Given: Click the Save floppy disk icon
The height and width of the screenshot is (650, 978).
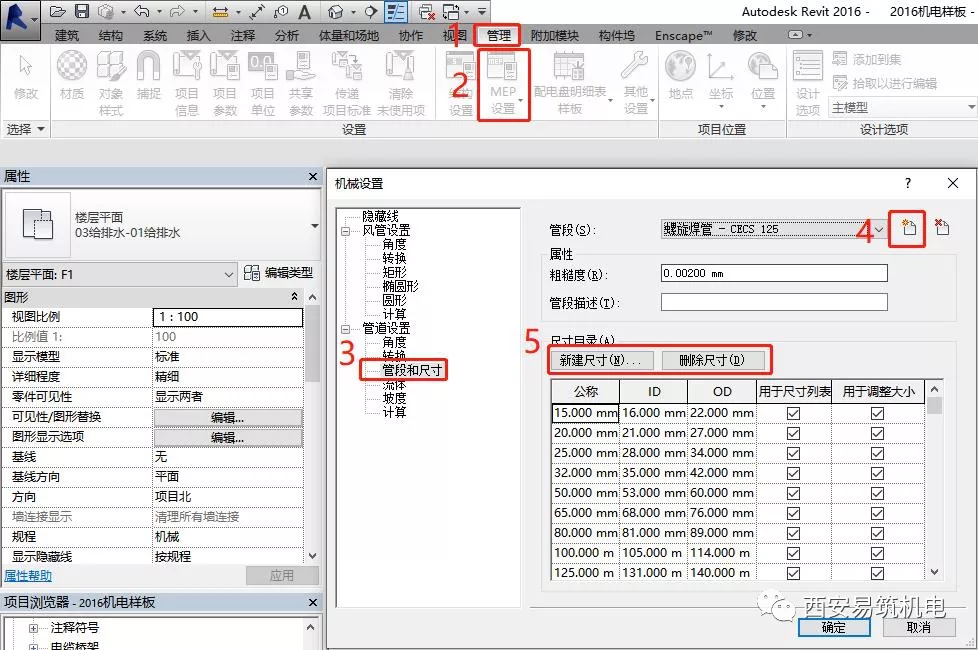Looking at the screenshot, I should 82,11.
